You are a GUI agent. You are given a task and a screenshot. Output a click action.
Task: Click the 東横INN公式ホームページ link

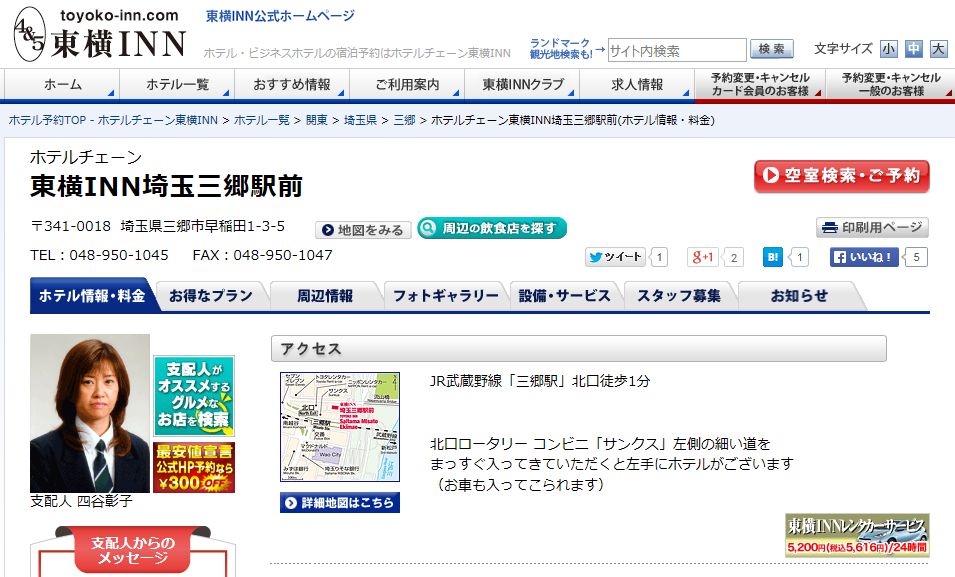280,16
